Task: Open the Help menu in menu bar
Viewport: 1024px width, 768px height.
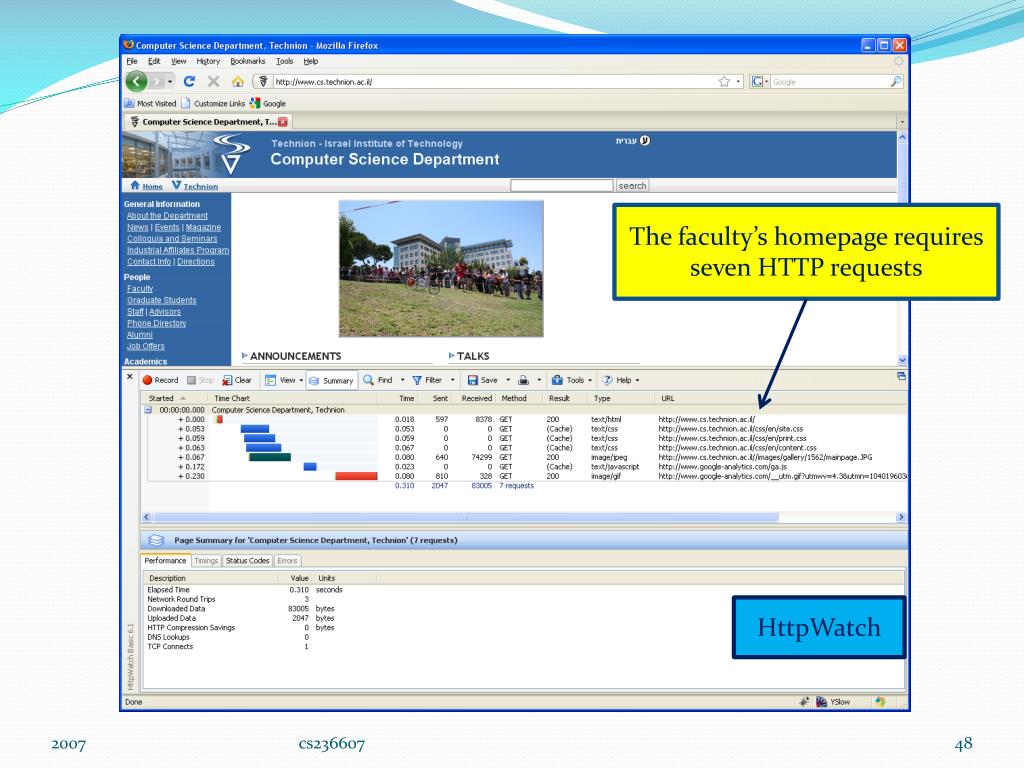Action: (311, 61)
